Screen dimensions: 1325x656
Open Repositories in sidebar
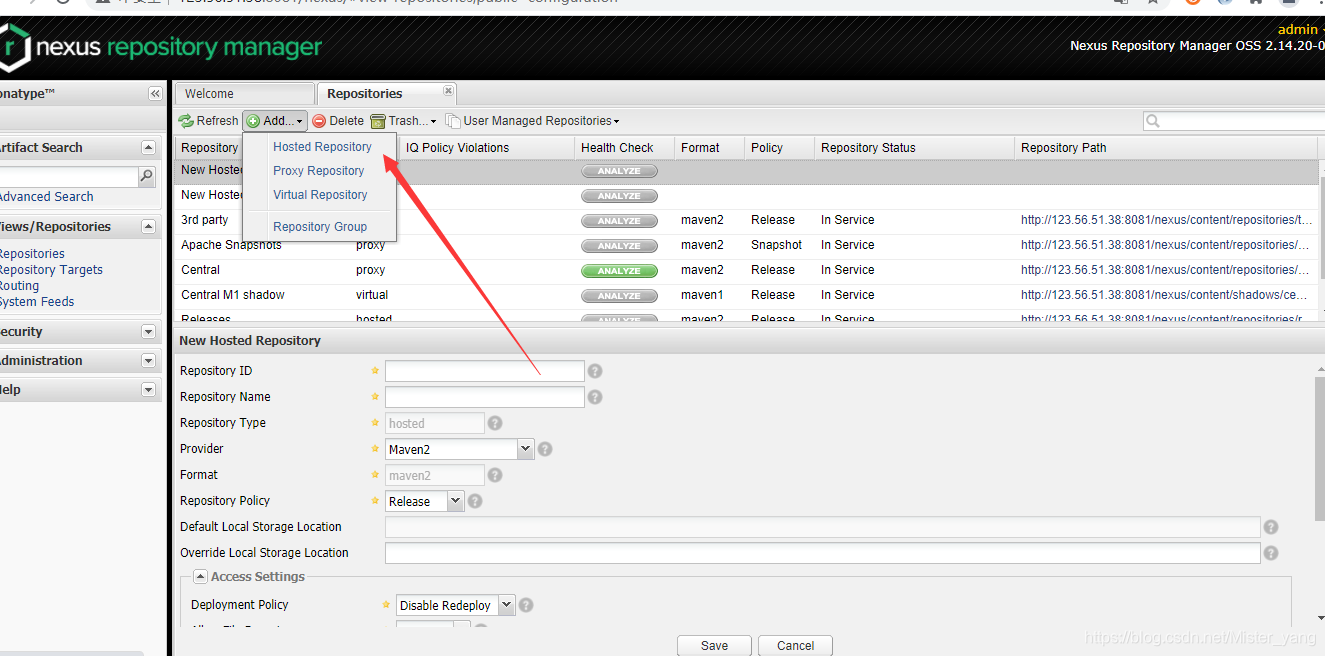coord(32,254)
